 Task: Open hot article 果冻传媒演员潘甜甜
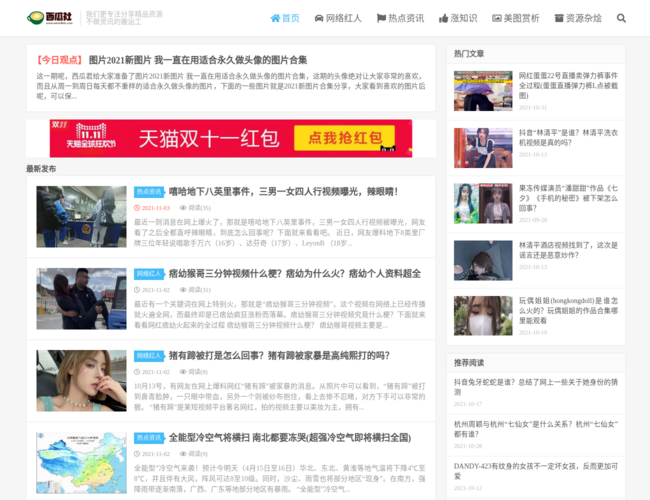(x=568, y=198)
